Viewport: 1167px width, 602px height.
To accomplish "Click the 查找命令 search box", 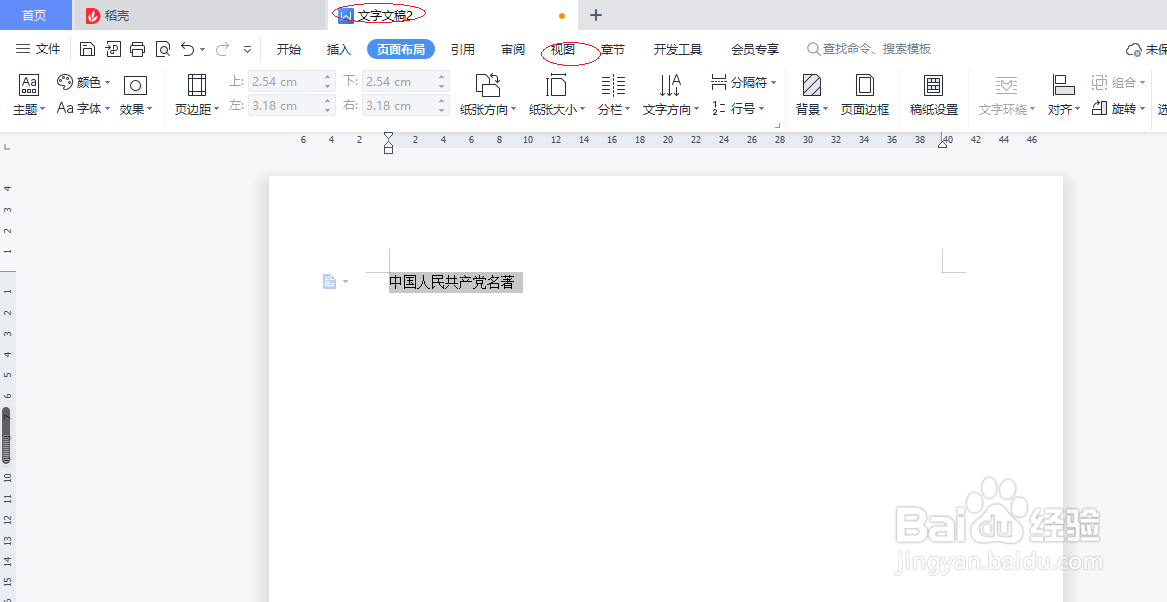I will pos(865,48).
